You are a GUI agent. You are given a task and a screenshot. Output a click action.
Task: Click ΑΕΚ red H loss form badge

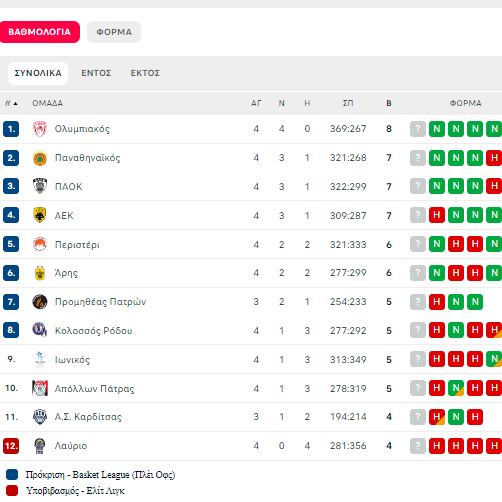437,215
